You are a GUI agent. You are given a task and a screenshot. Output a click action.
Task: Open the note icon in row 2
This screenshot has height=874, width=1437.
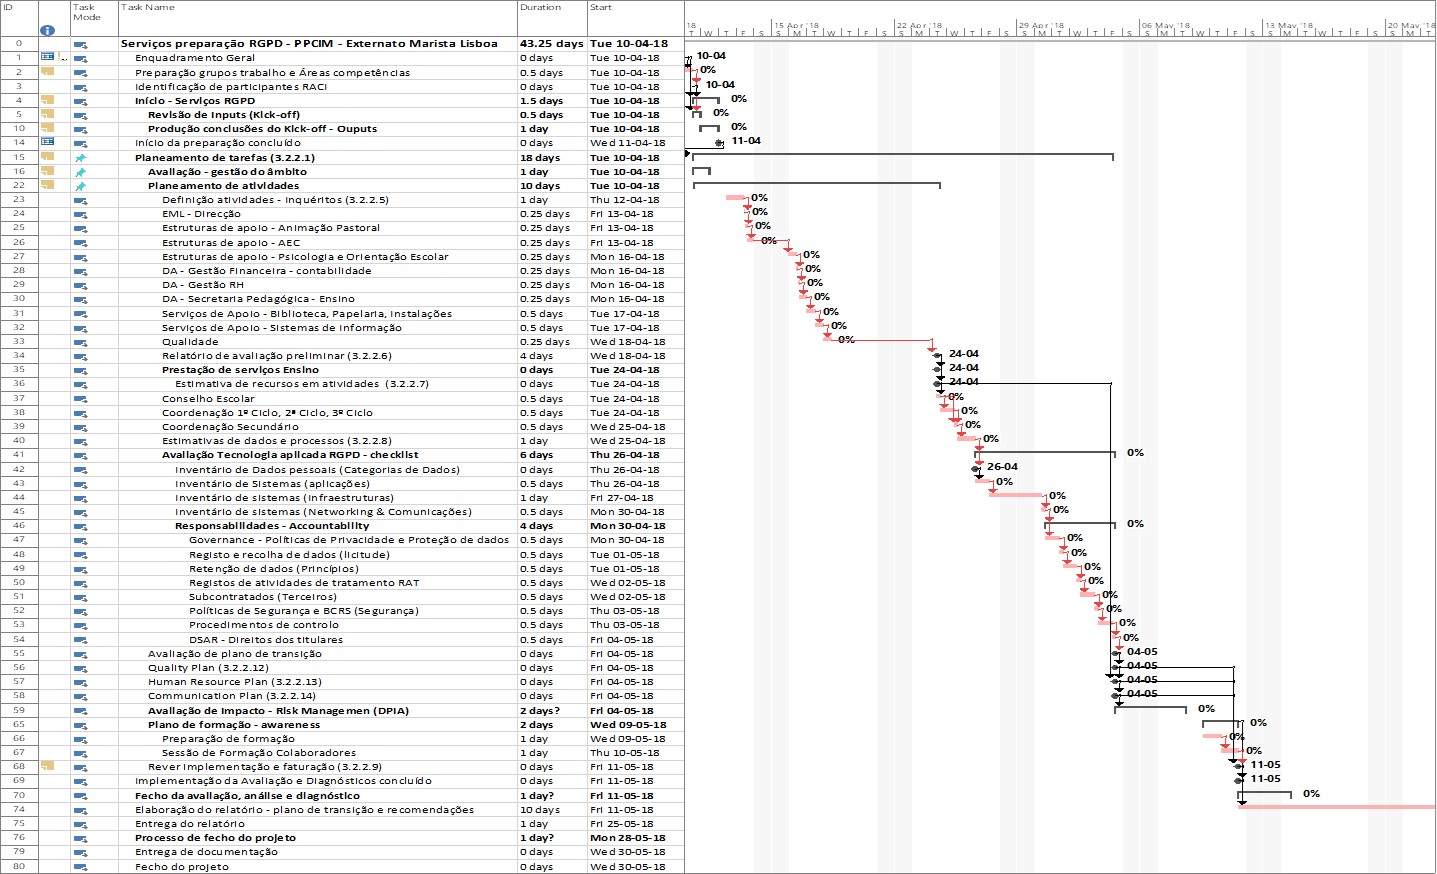(x=47, y=72)
